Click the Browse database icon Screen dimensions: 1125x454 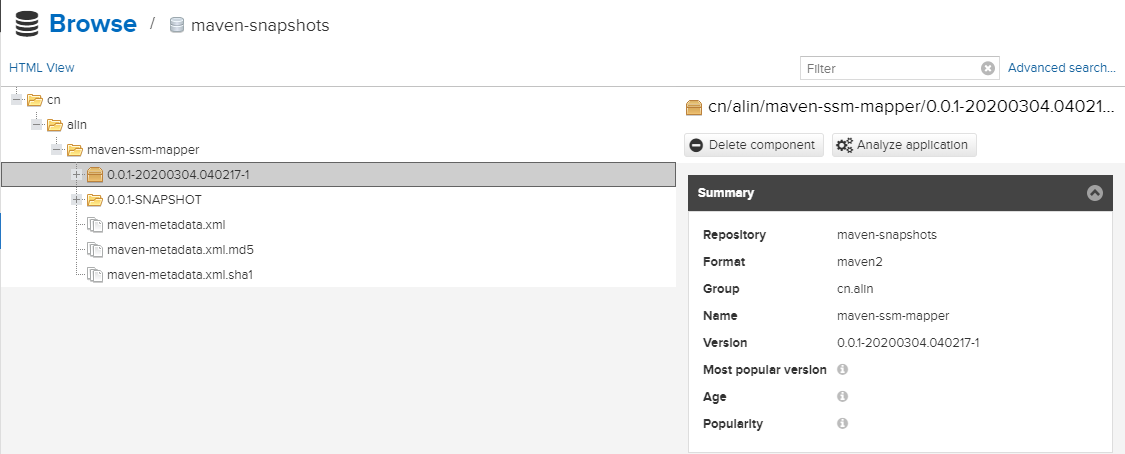(x=27, y=24)
